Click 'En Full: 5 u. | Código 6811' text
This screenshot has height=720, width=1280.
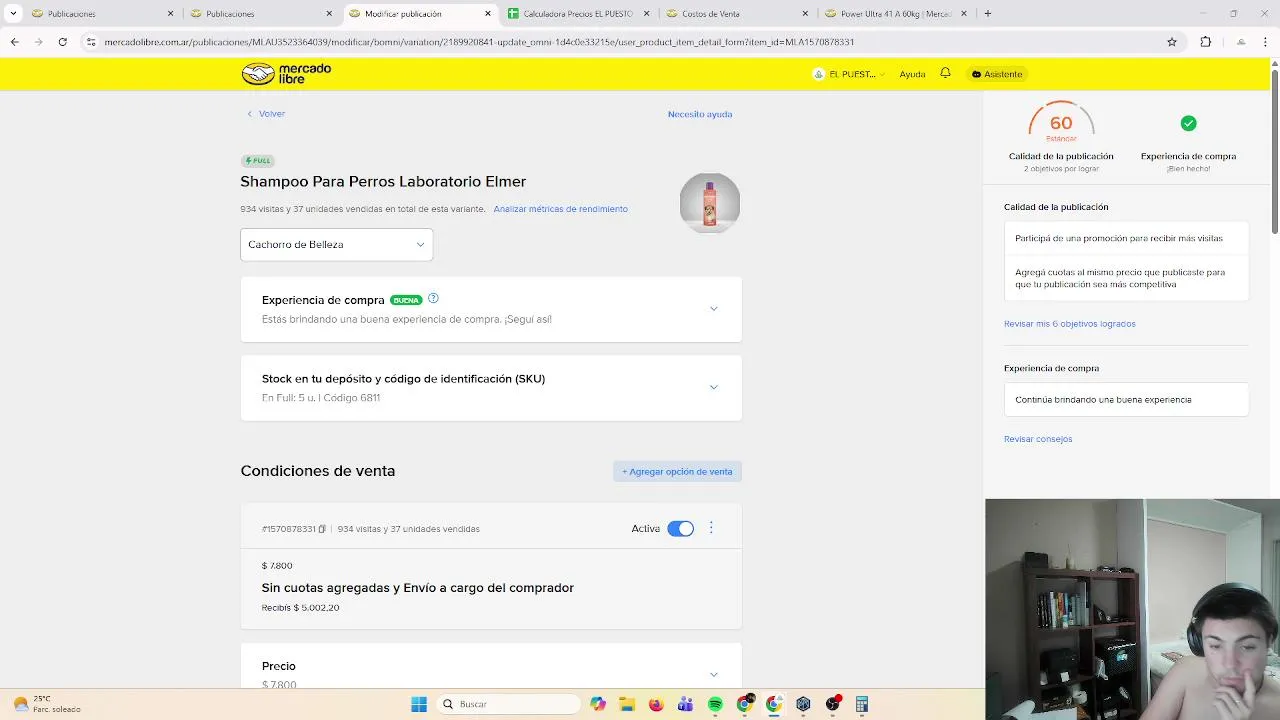point(321,398)
